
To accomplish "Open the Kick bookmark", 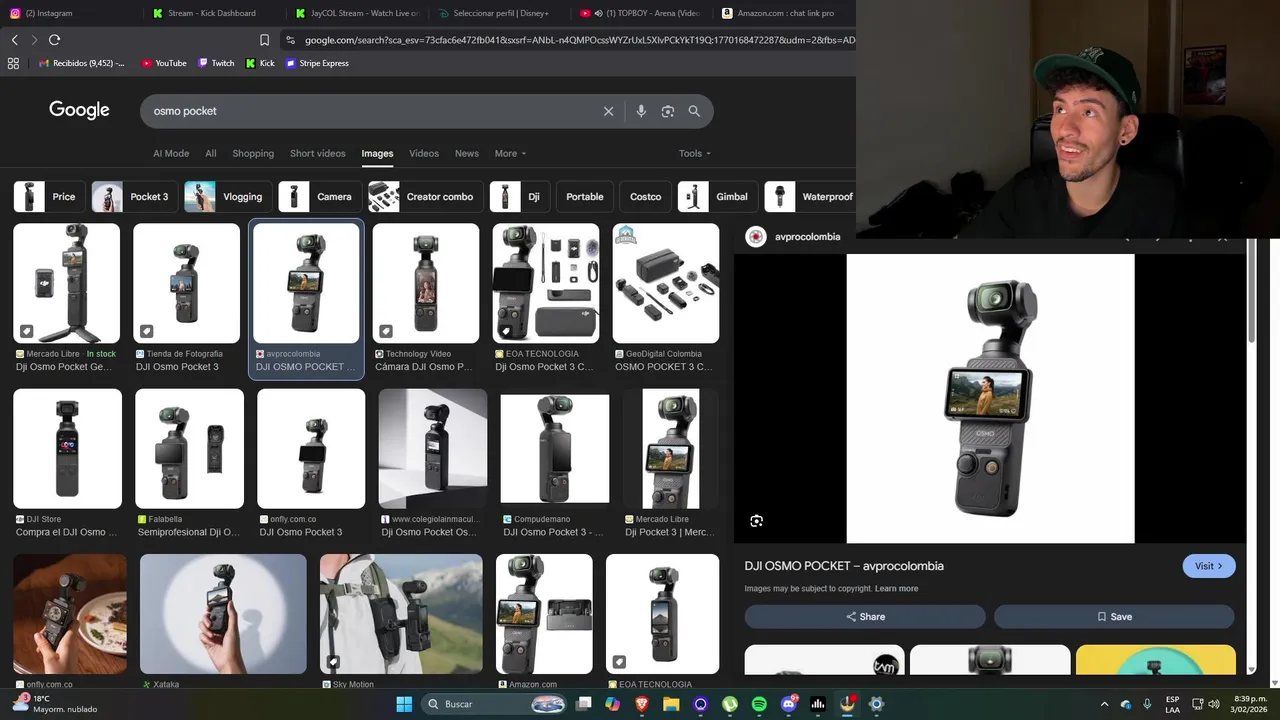I will pos(260,63).
